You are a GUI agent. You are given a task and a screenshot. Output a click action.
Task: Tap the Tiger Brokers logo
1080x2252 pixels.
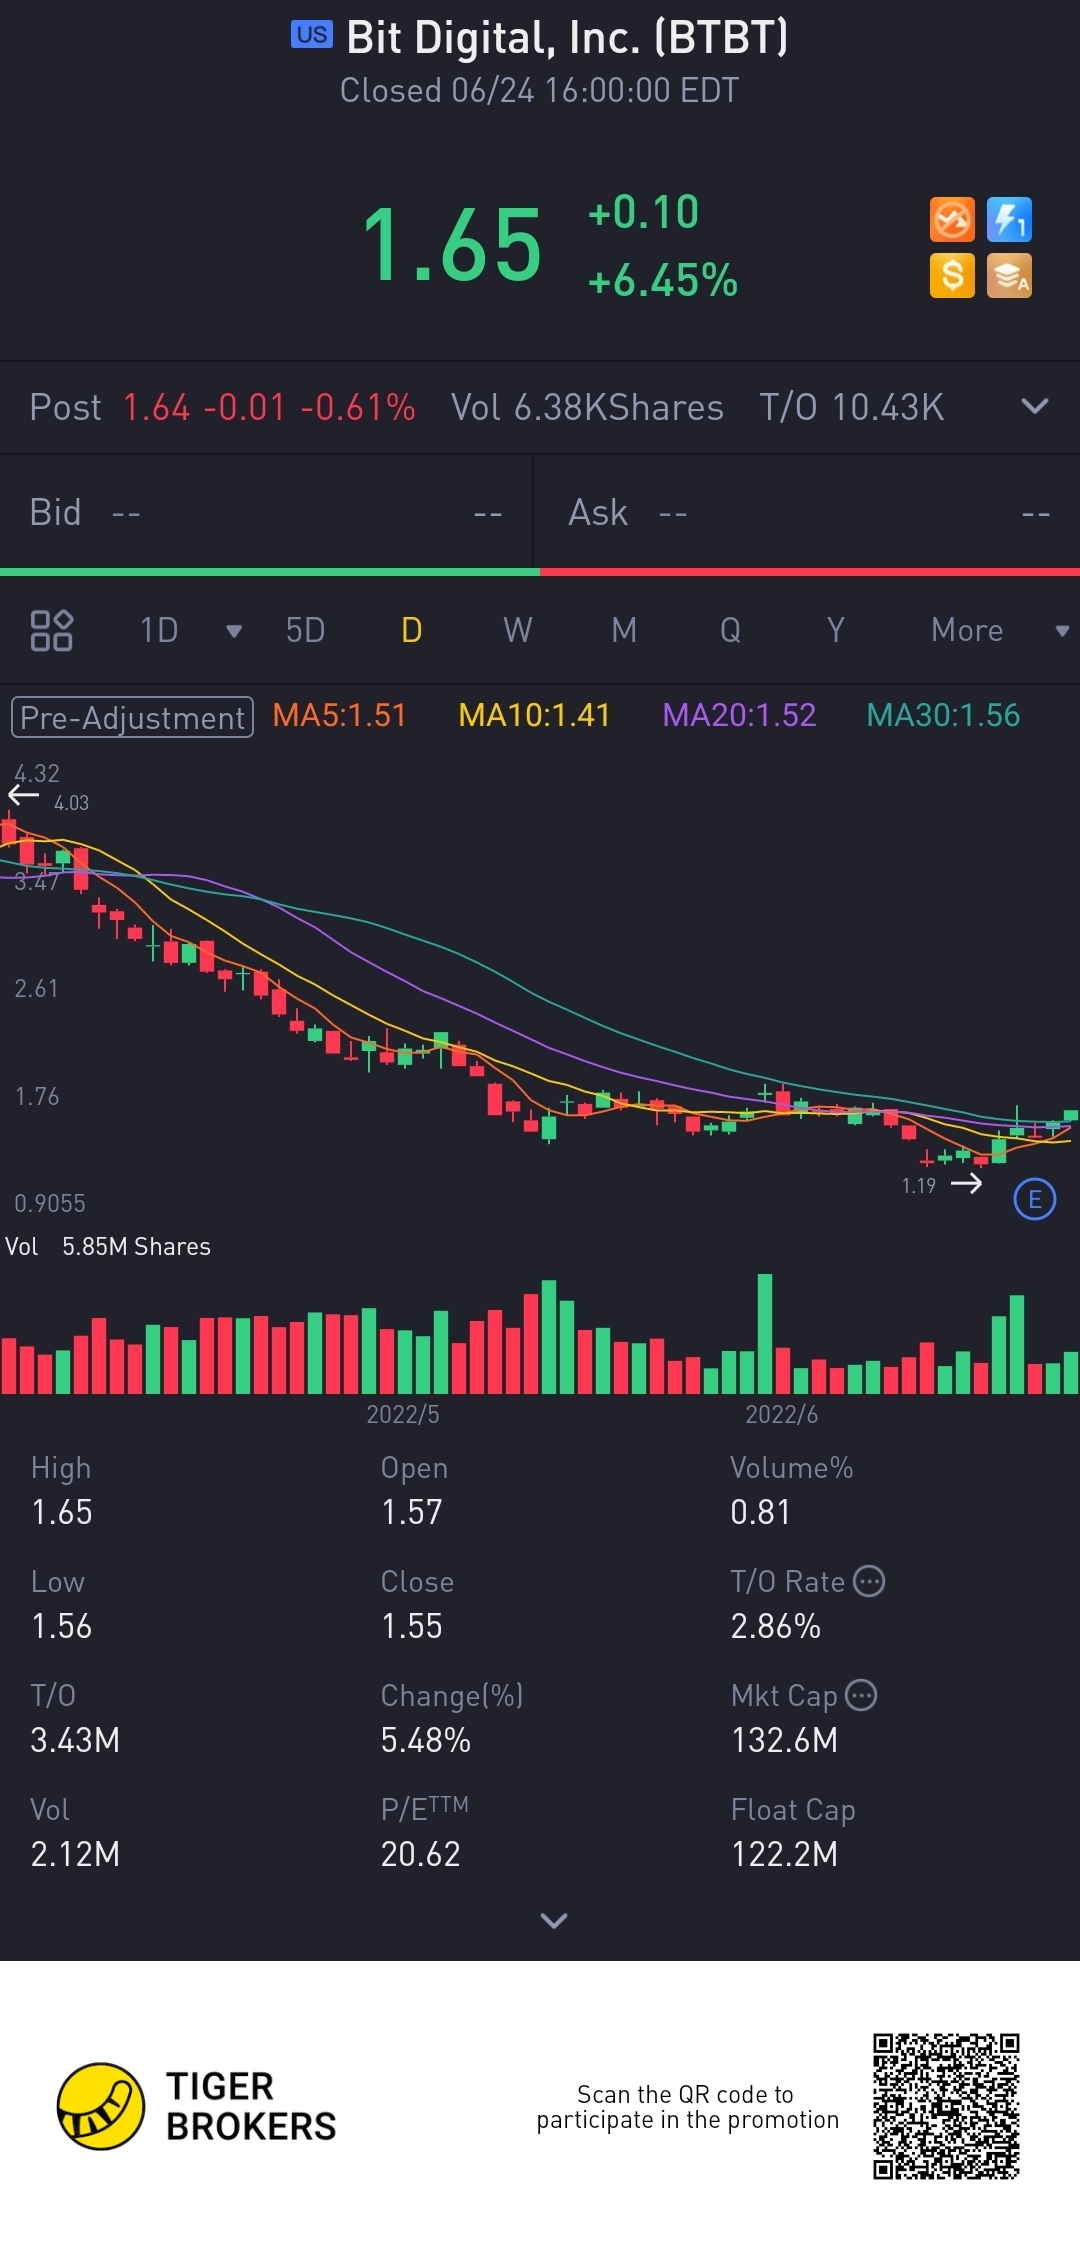pos(196,2106)
